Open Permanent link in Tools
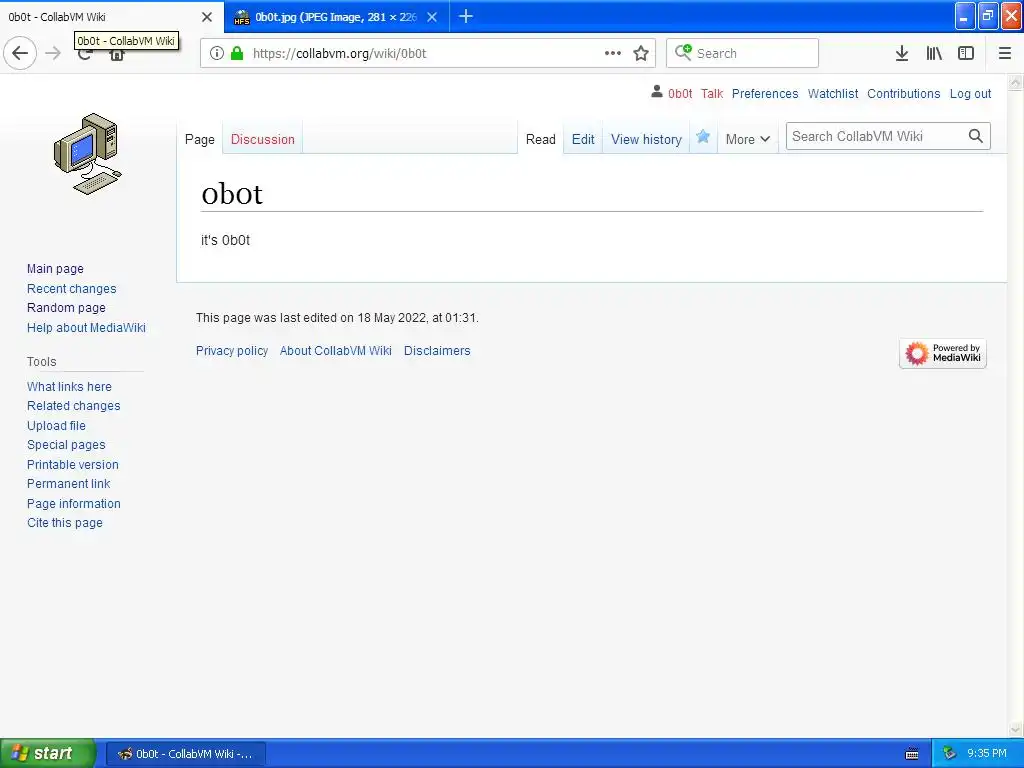The width and height of the screenshot is (1024, 768). point(69,483)
